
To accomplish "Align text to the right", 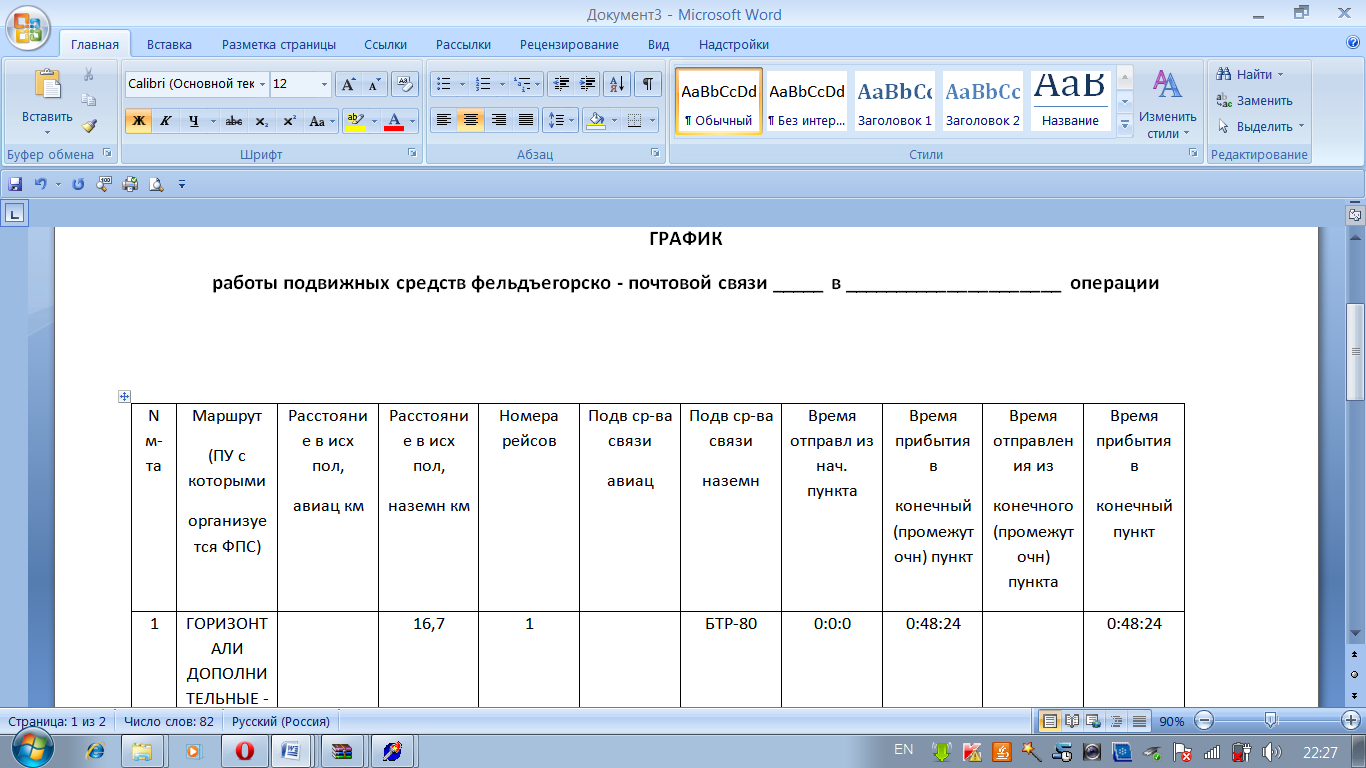I will click(498, 121).
